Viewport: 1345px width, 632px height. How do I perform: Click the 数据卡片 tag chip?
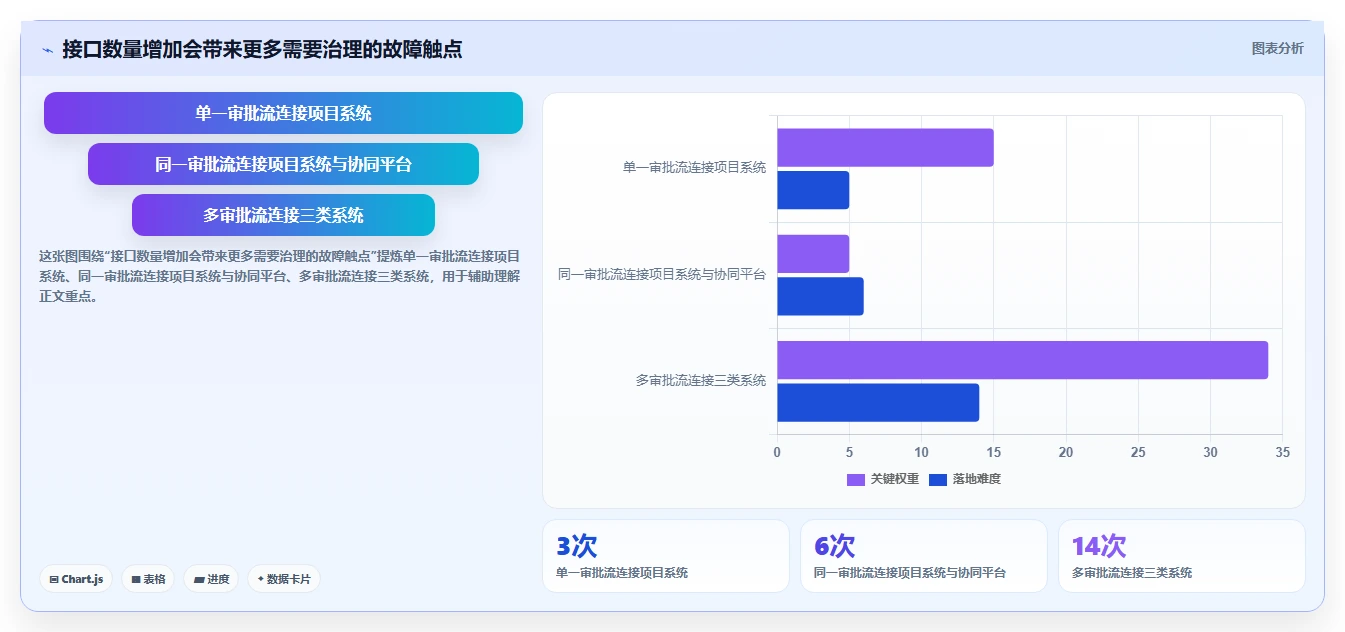284,579
